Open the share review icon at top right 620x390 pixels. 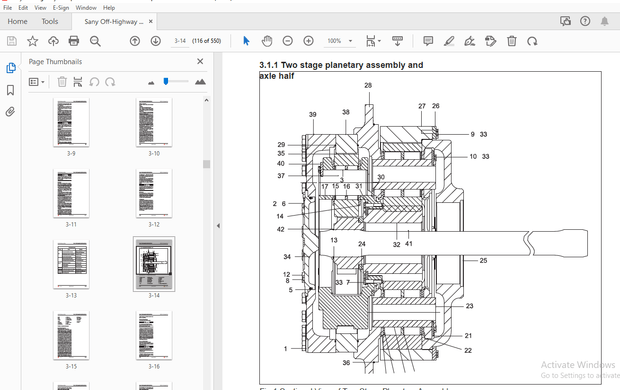pos(565,21)
